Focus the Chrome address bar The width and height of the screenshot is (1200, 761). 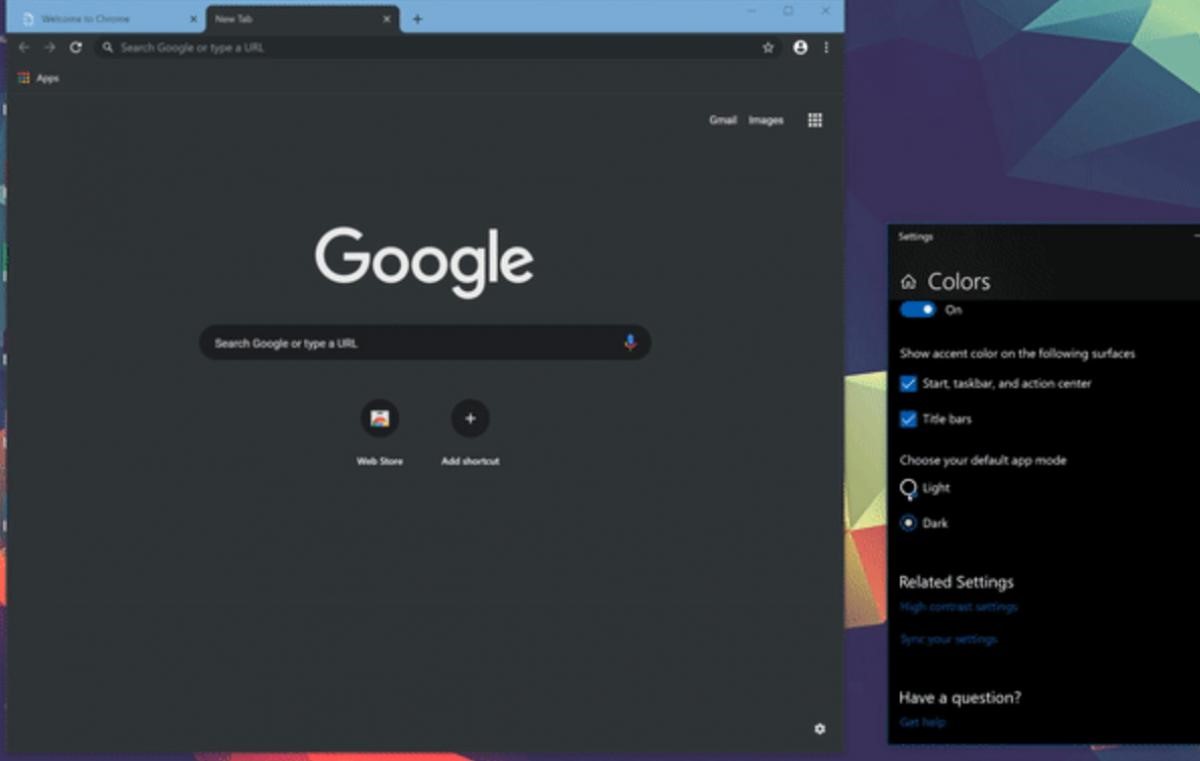[438, 47]
